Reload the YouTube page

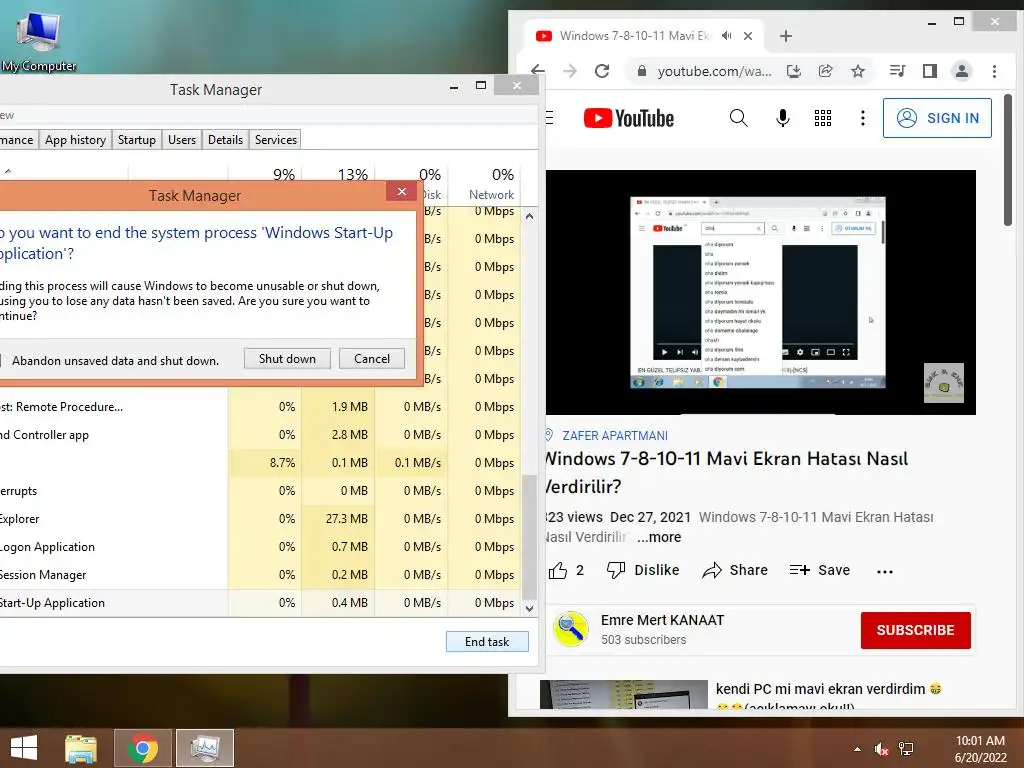[x=602, y=71]
